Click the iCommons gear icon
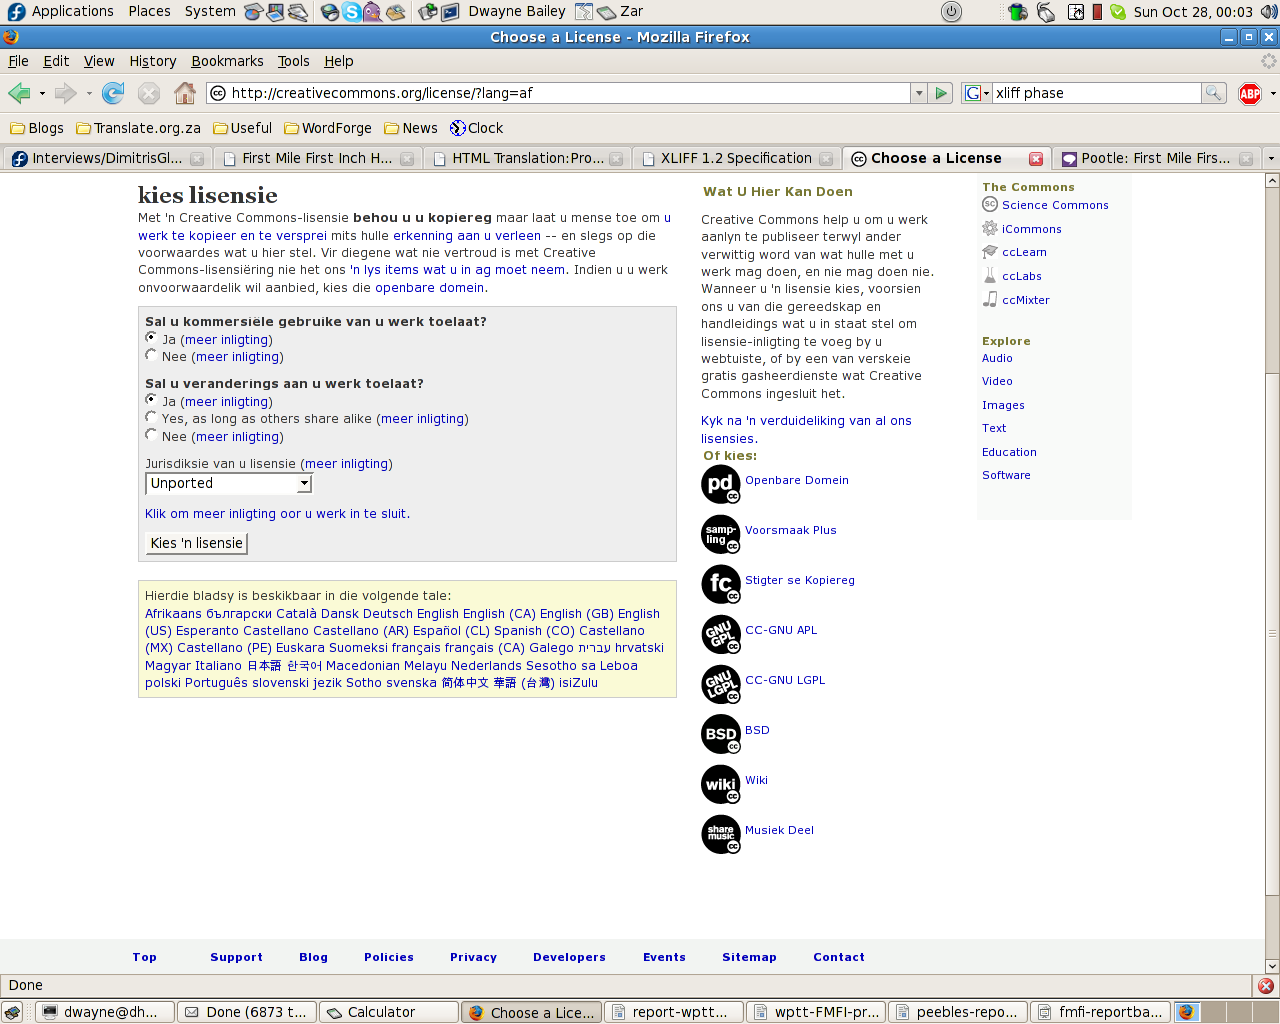The image size is (1280, 1024). pyautogui.click(x=990, y=228)
